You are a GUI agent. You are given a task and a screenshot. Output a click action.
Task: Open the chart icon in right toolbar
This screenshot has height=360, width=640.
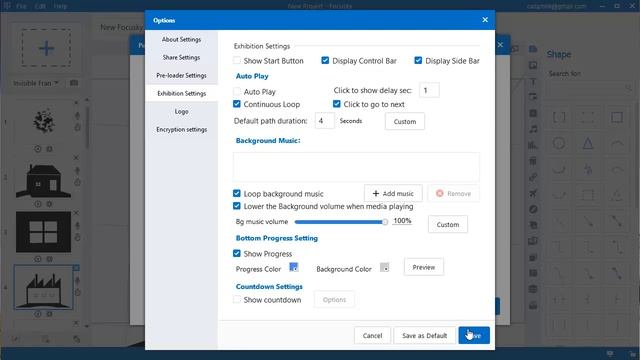point(533,145)
